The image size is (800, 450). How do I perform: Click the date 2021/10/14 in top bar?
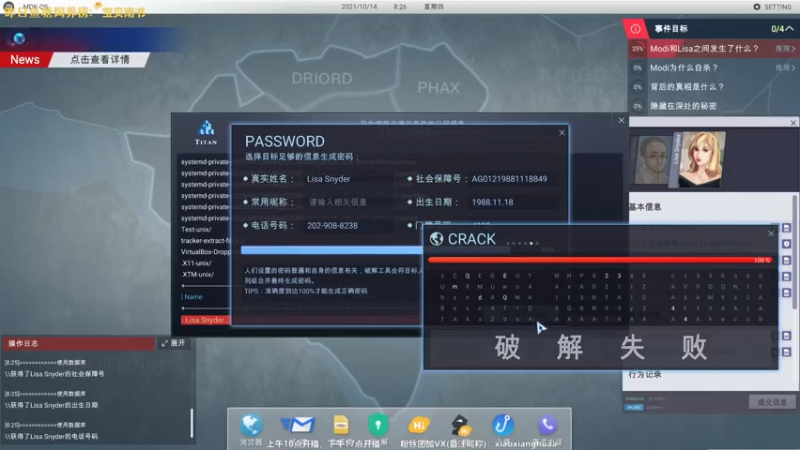click(x=359, y=7)
